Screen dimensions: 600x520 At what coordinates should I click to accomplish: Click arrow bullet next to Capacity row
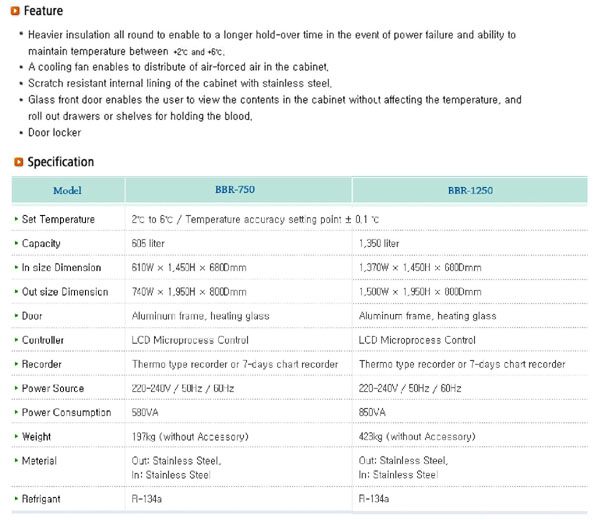[15, 243]
